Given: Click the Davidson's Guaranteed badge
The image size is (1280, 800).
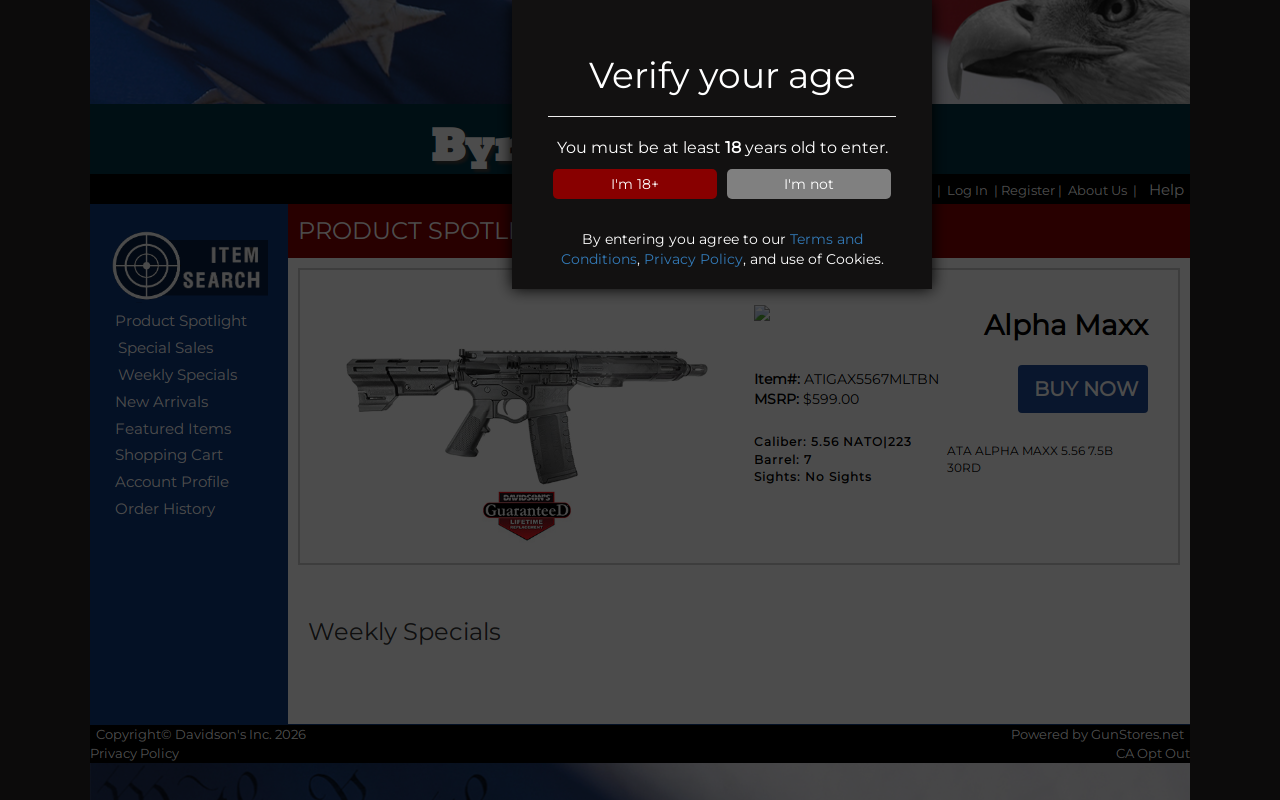Looking at the screenshot, I should [527, 515].
